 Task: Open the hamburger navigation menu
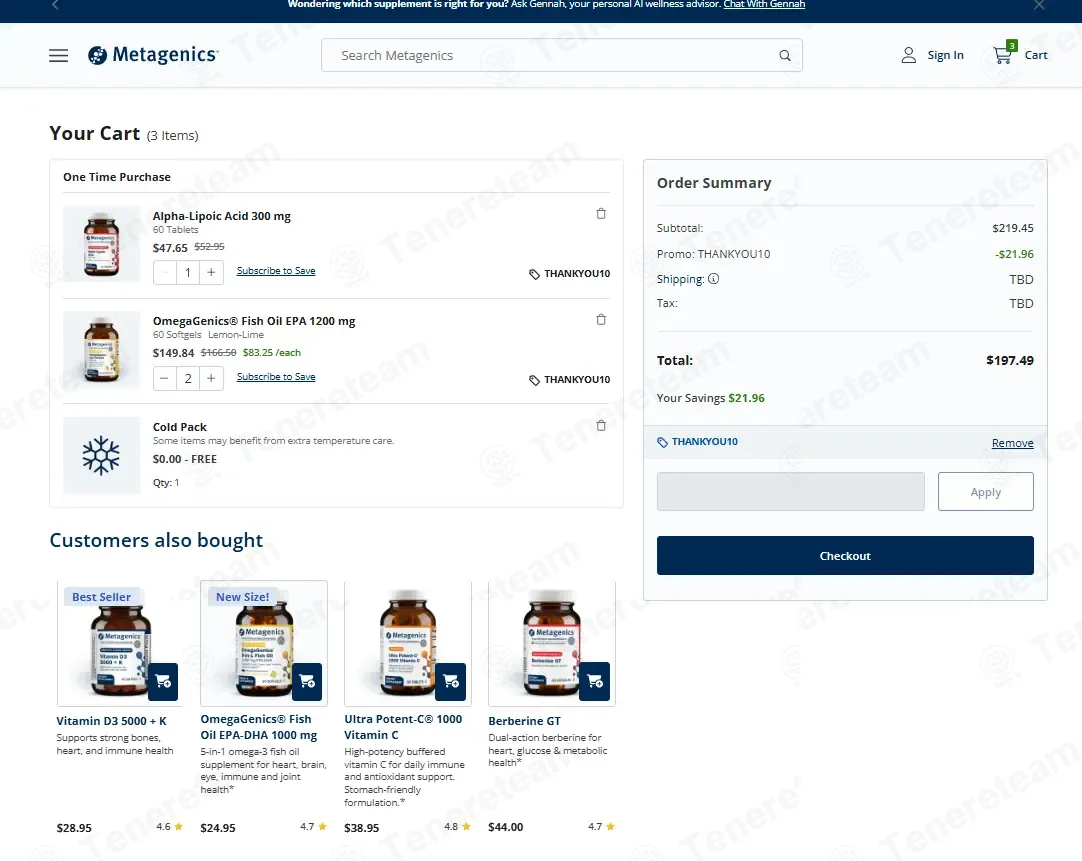(x=59, y=55)
